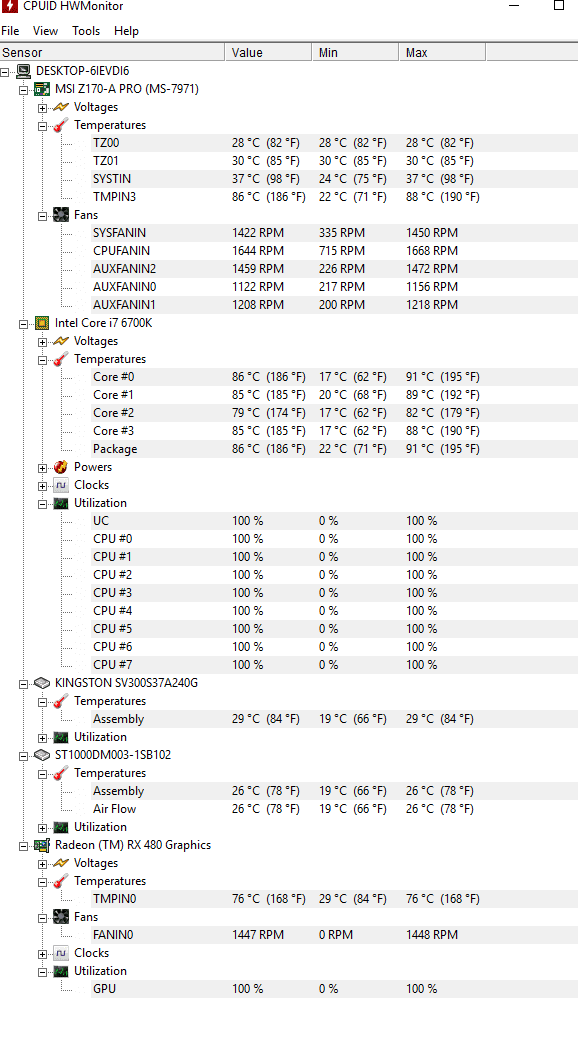Click the ST1000DM003-1SB102 hard drive icon
578x1055 pixels.
click(x=42, y=755)
